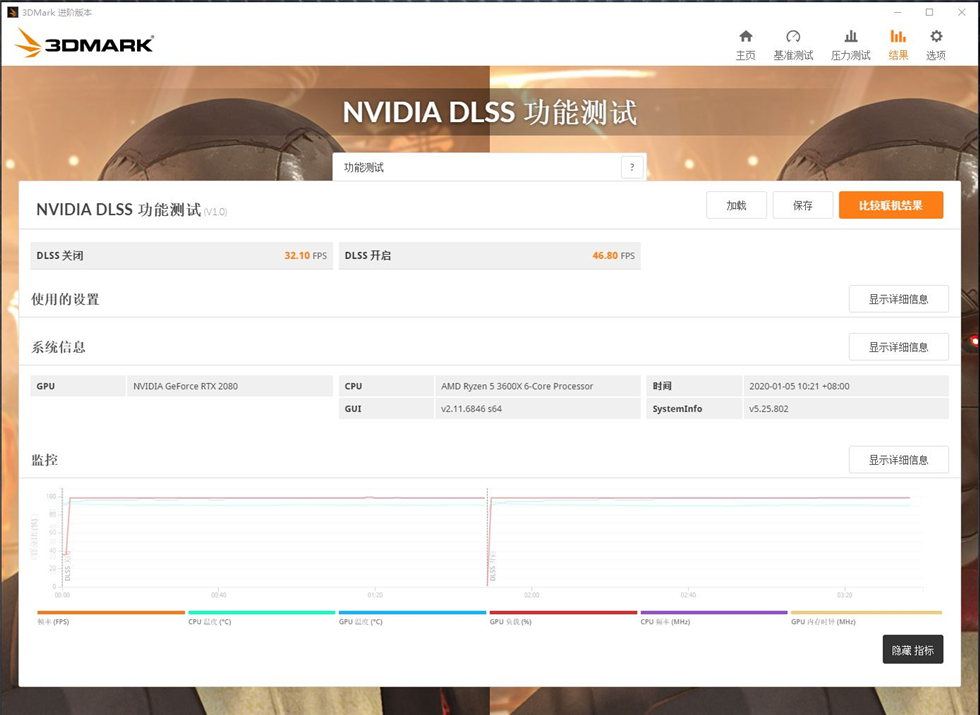Toggle the GPU 负载 metric legend
This screenshot has height=715, width=980.
click(563, 613)
